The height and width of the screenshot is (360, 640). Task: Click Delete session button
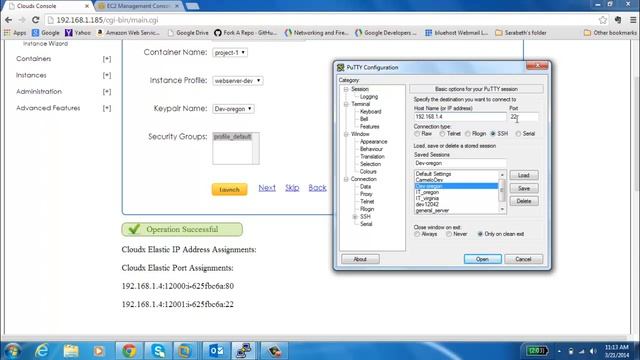pos(524,201)
